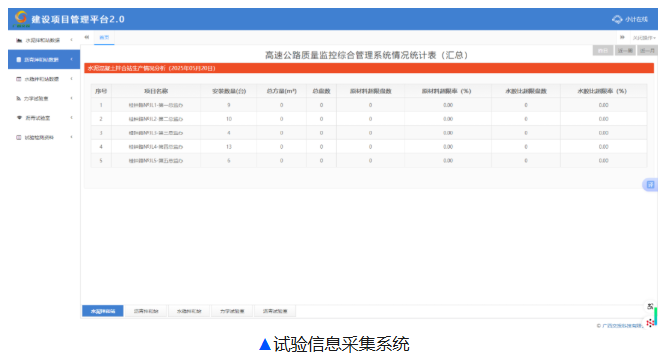Click the project name in row 2
The width and height of the screenshot is (663, 362).
click(x=156, y=119)
